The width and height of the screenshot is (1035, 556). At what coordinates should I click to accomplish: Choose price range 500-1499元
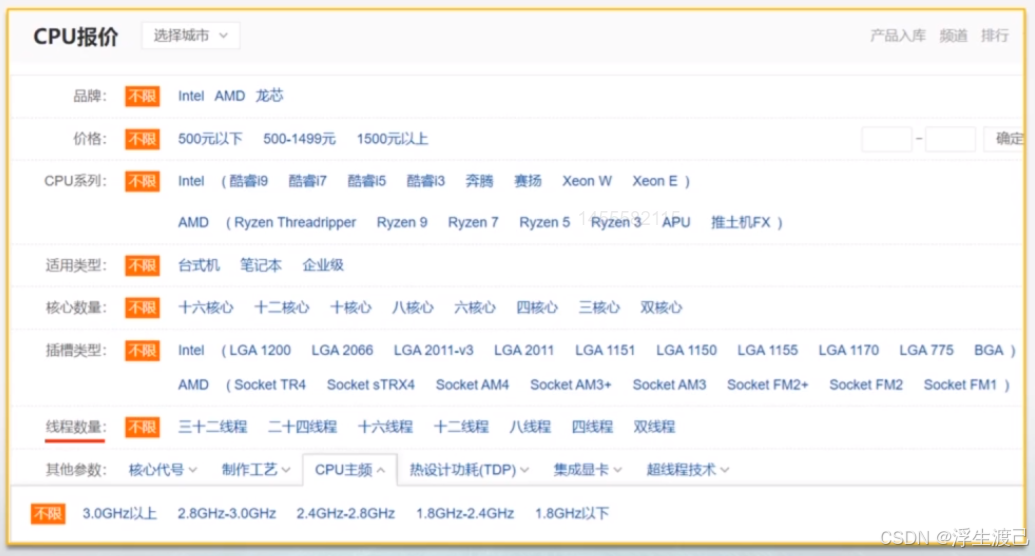tap(300, 139)
